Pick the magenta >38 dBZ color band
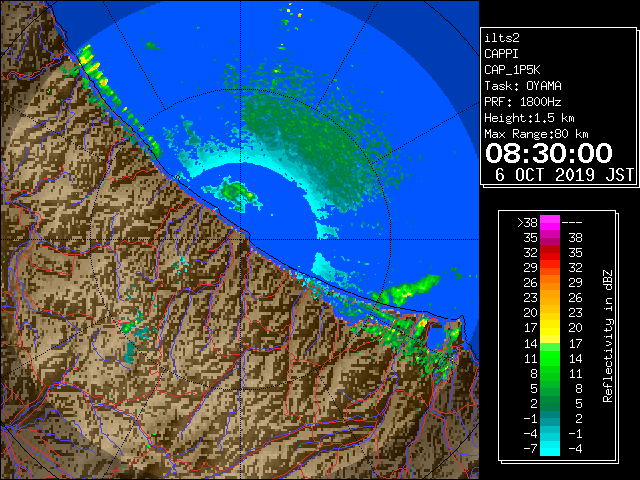 click(550, 223)
